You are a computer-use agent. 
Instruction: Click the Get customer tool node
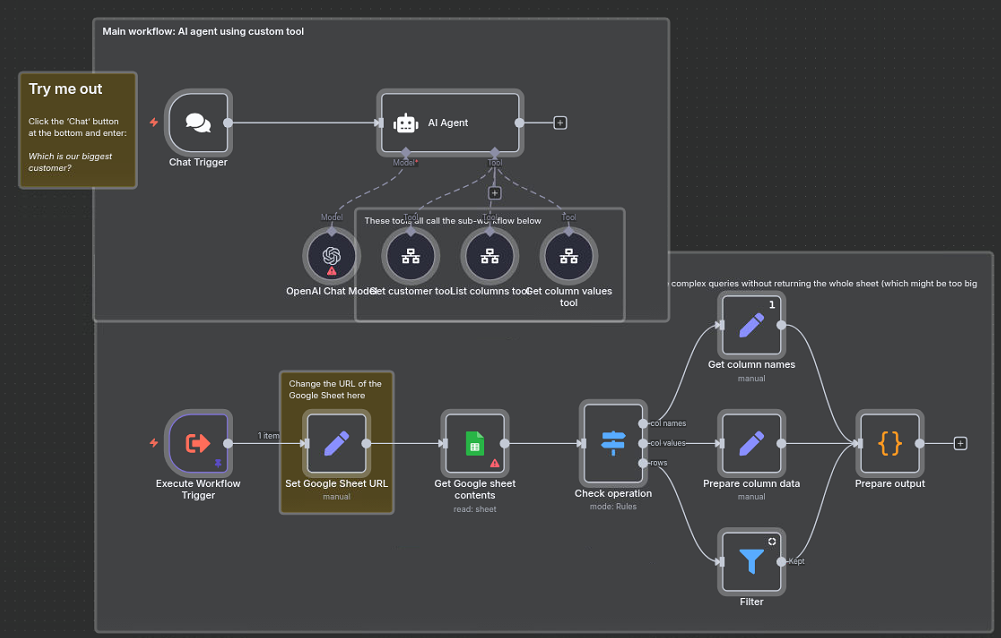tap(410, 255)
